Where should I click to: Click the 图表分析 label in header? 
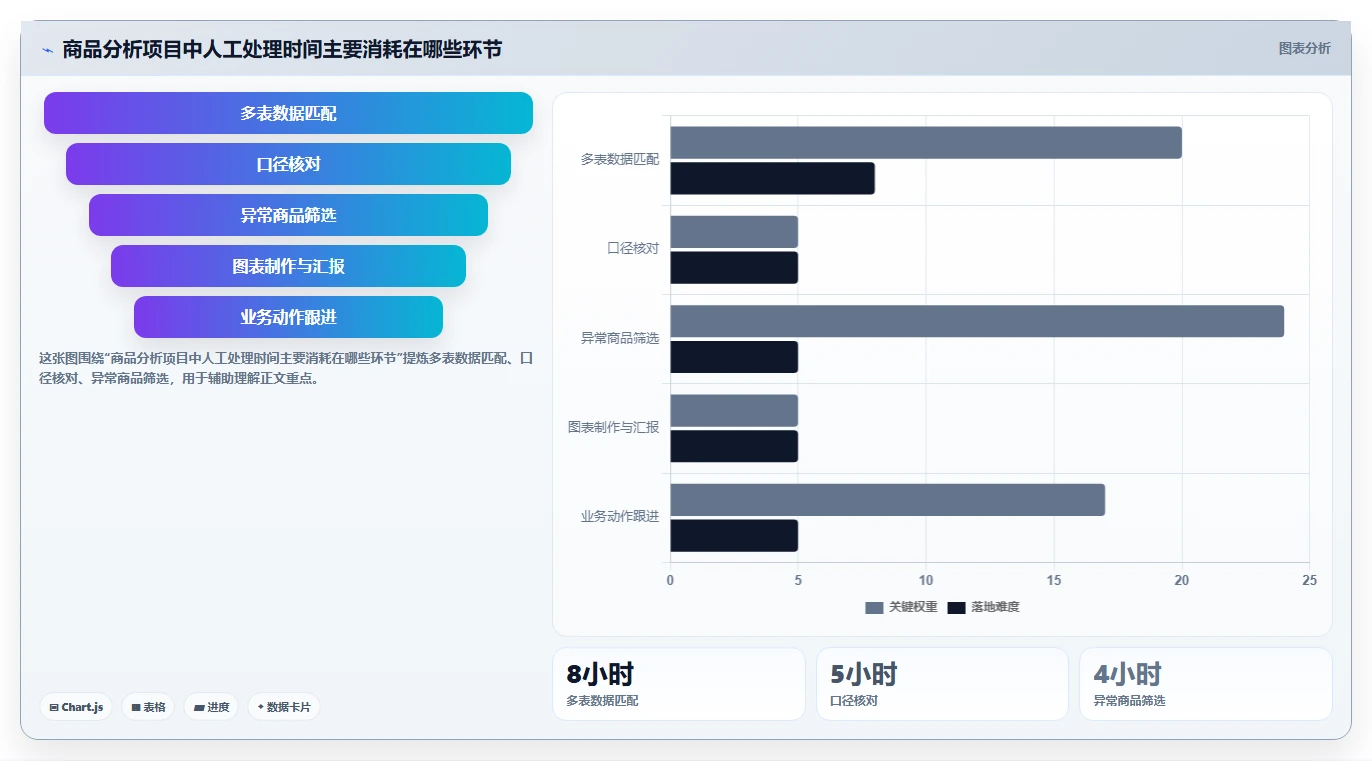click(x=1304, y=48)
